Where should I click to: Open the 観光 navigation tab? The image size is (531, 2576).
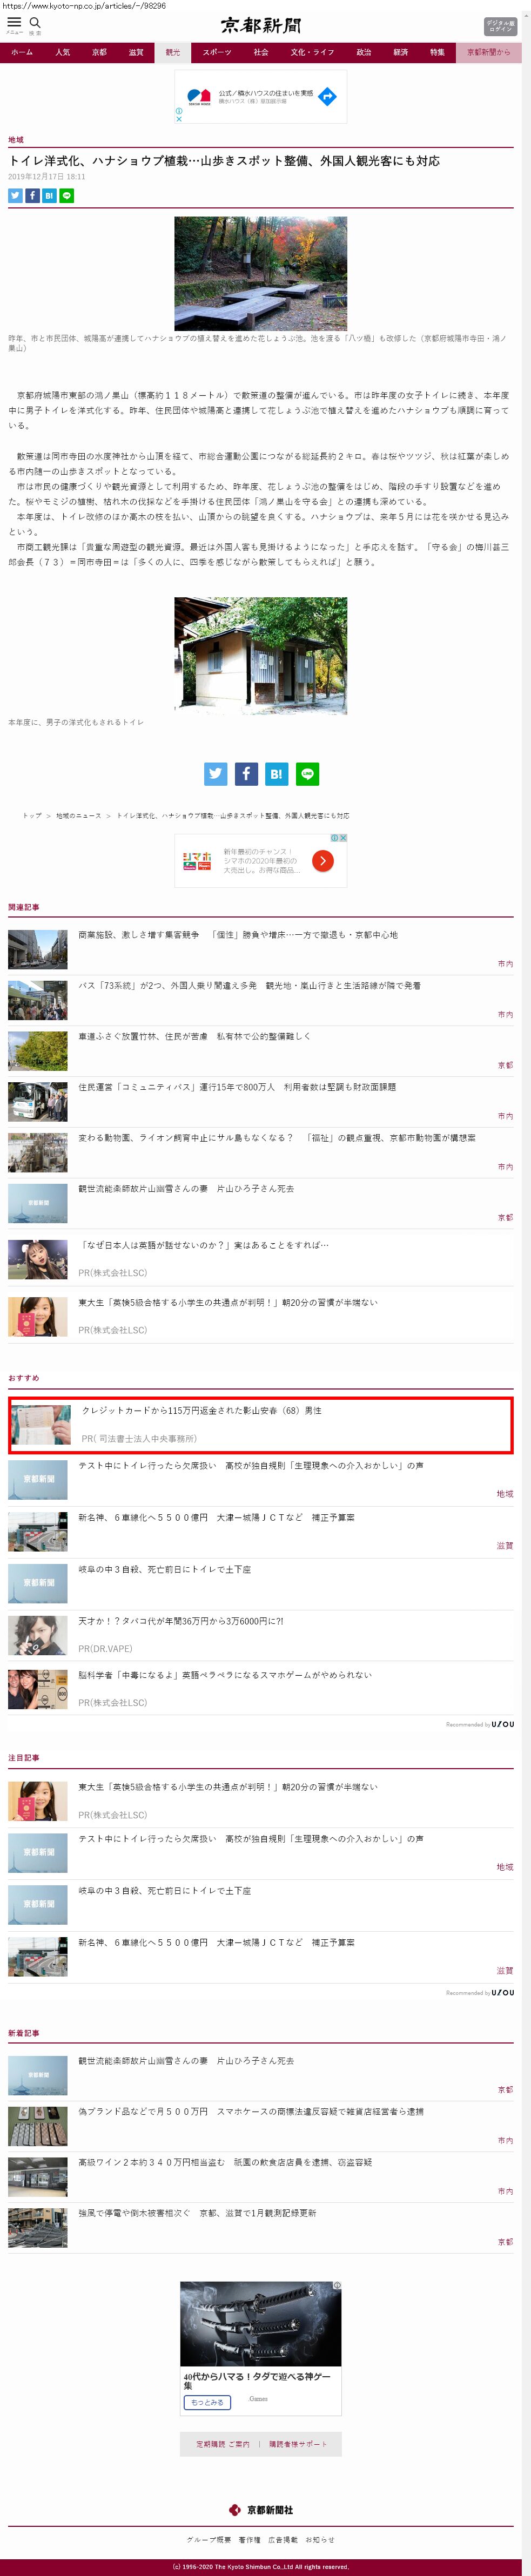tap(173, 52)
